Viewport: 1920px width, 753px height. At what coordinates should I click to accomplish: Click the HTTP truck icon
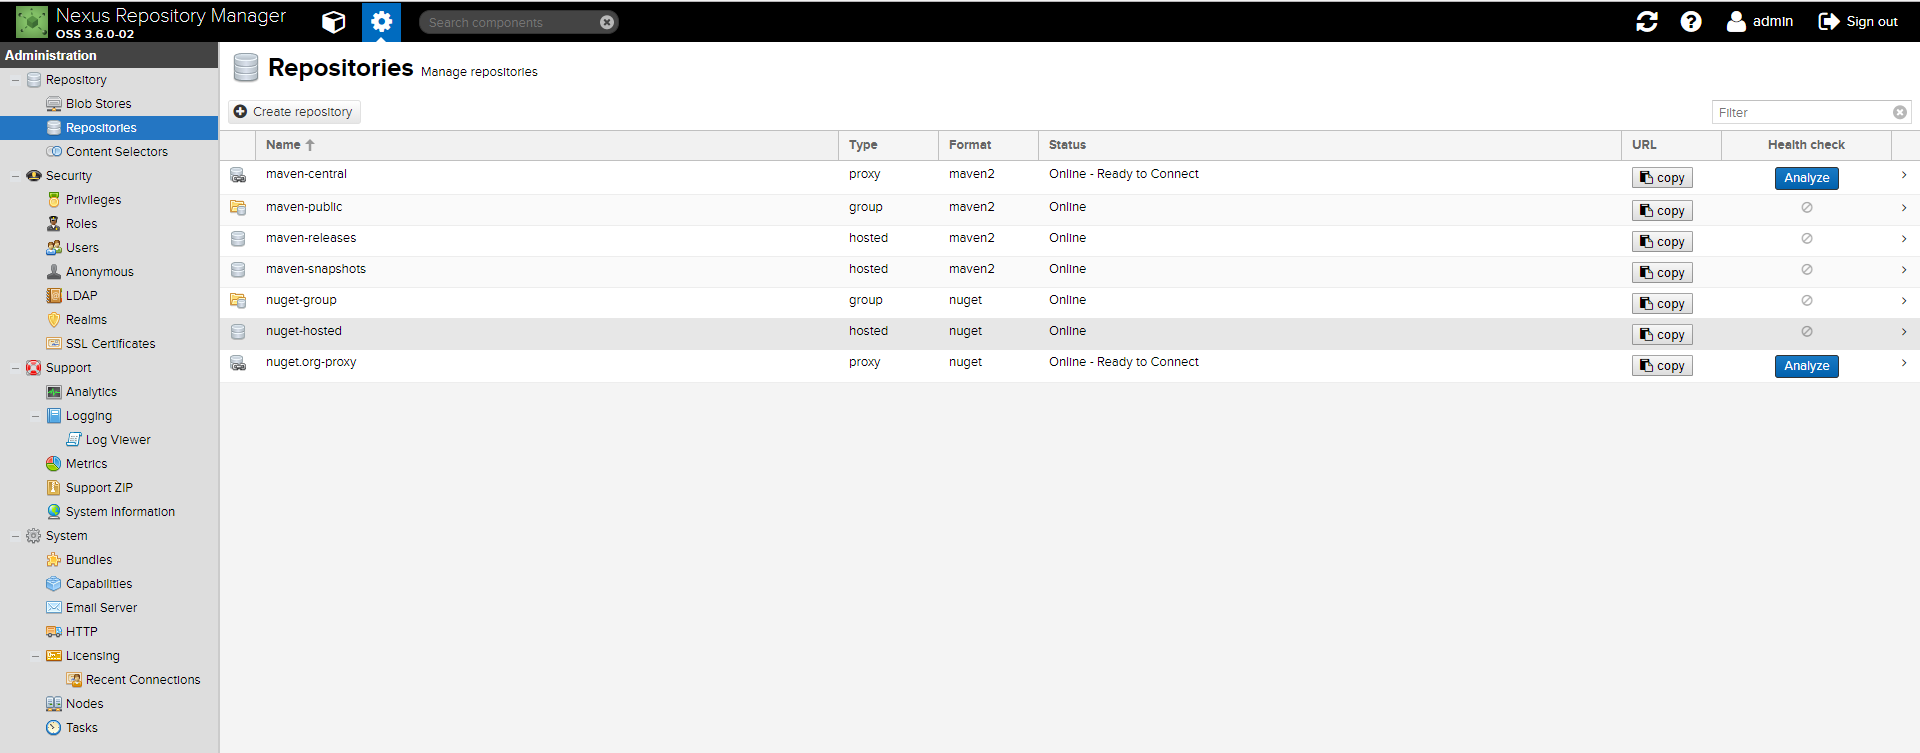(54, 632)
